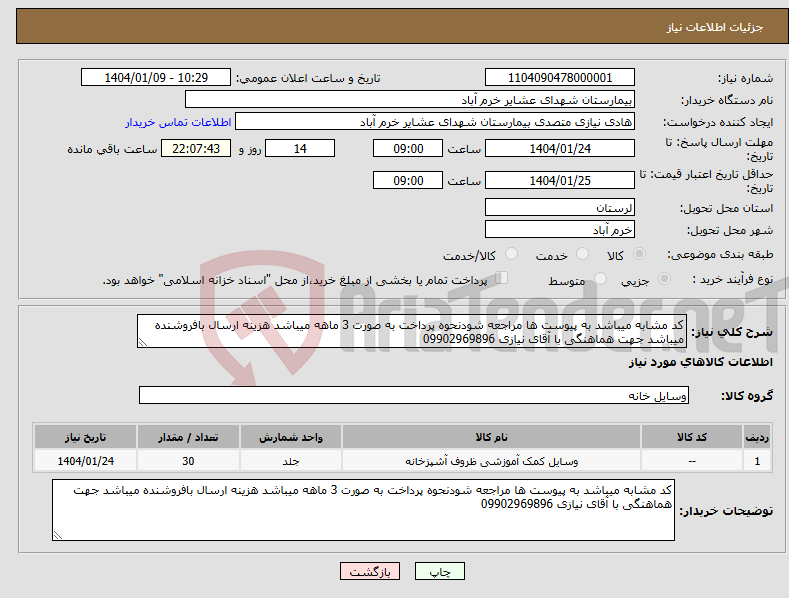The image size is (789, 598).
Task: Select the خدمت radio button
Action: click(x=582, y=254)
